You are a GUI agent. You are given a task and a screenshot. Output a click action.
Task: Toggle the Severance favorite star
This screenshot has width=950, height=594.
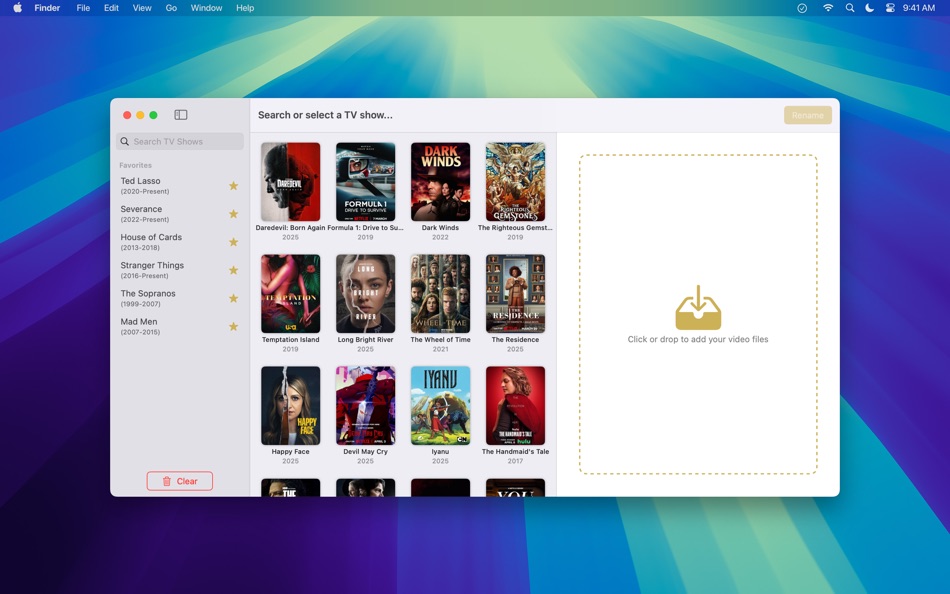point(233,214)
